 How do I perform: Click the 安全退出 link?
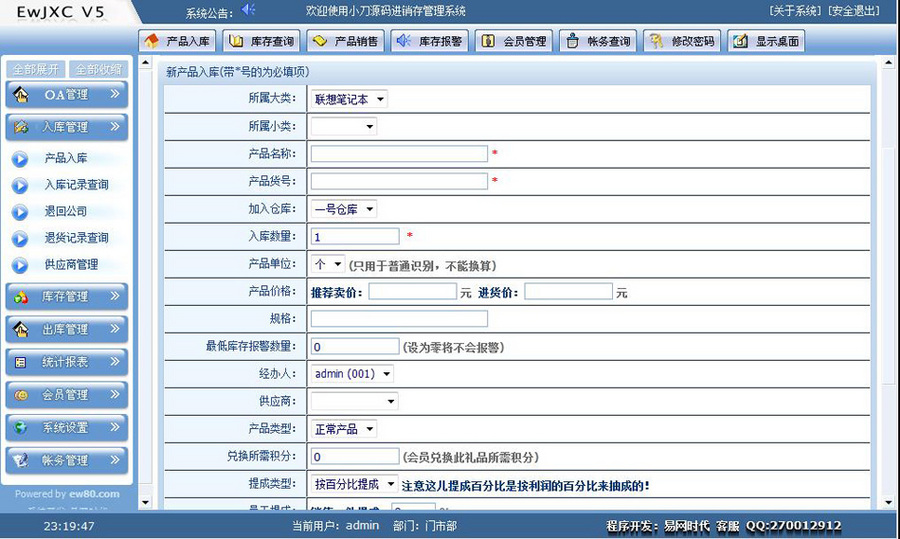click(x=854, y=11)
